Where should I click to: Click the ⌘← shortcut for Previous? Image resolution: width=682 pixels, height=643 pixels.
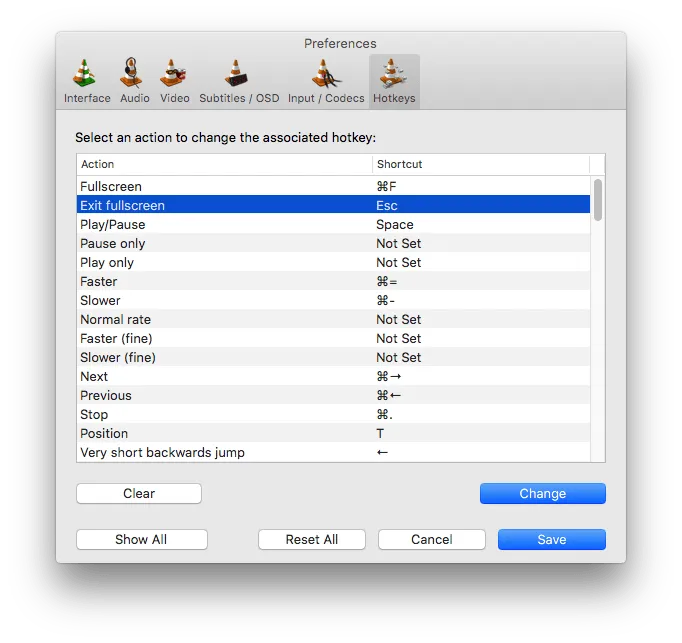389,395
